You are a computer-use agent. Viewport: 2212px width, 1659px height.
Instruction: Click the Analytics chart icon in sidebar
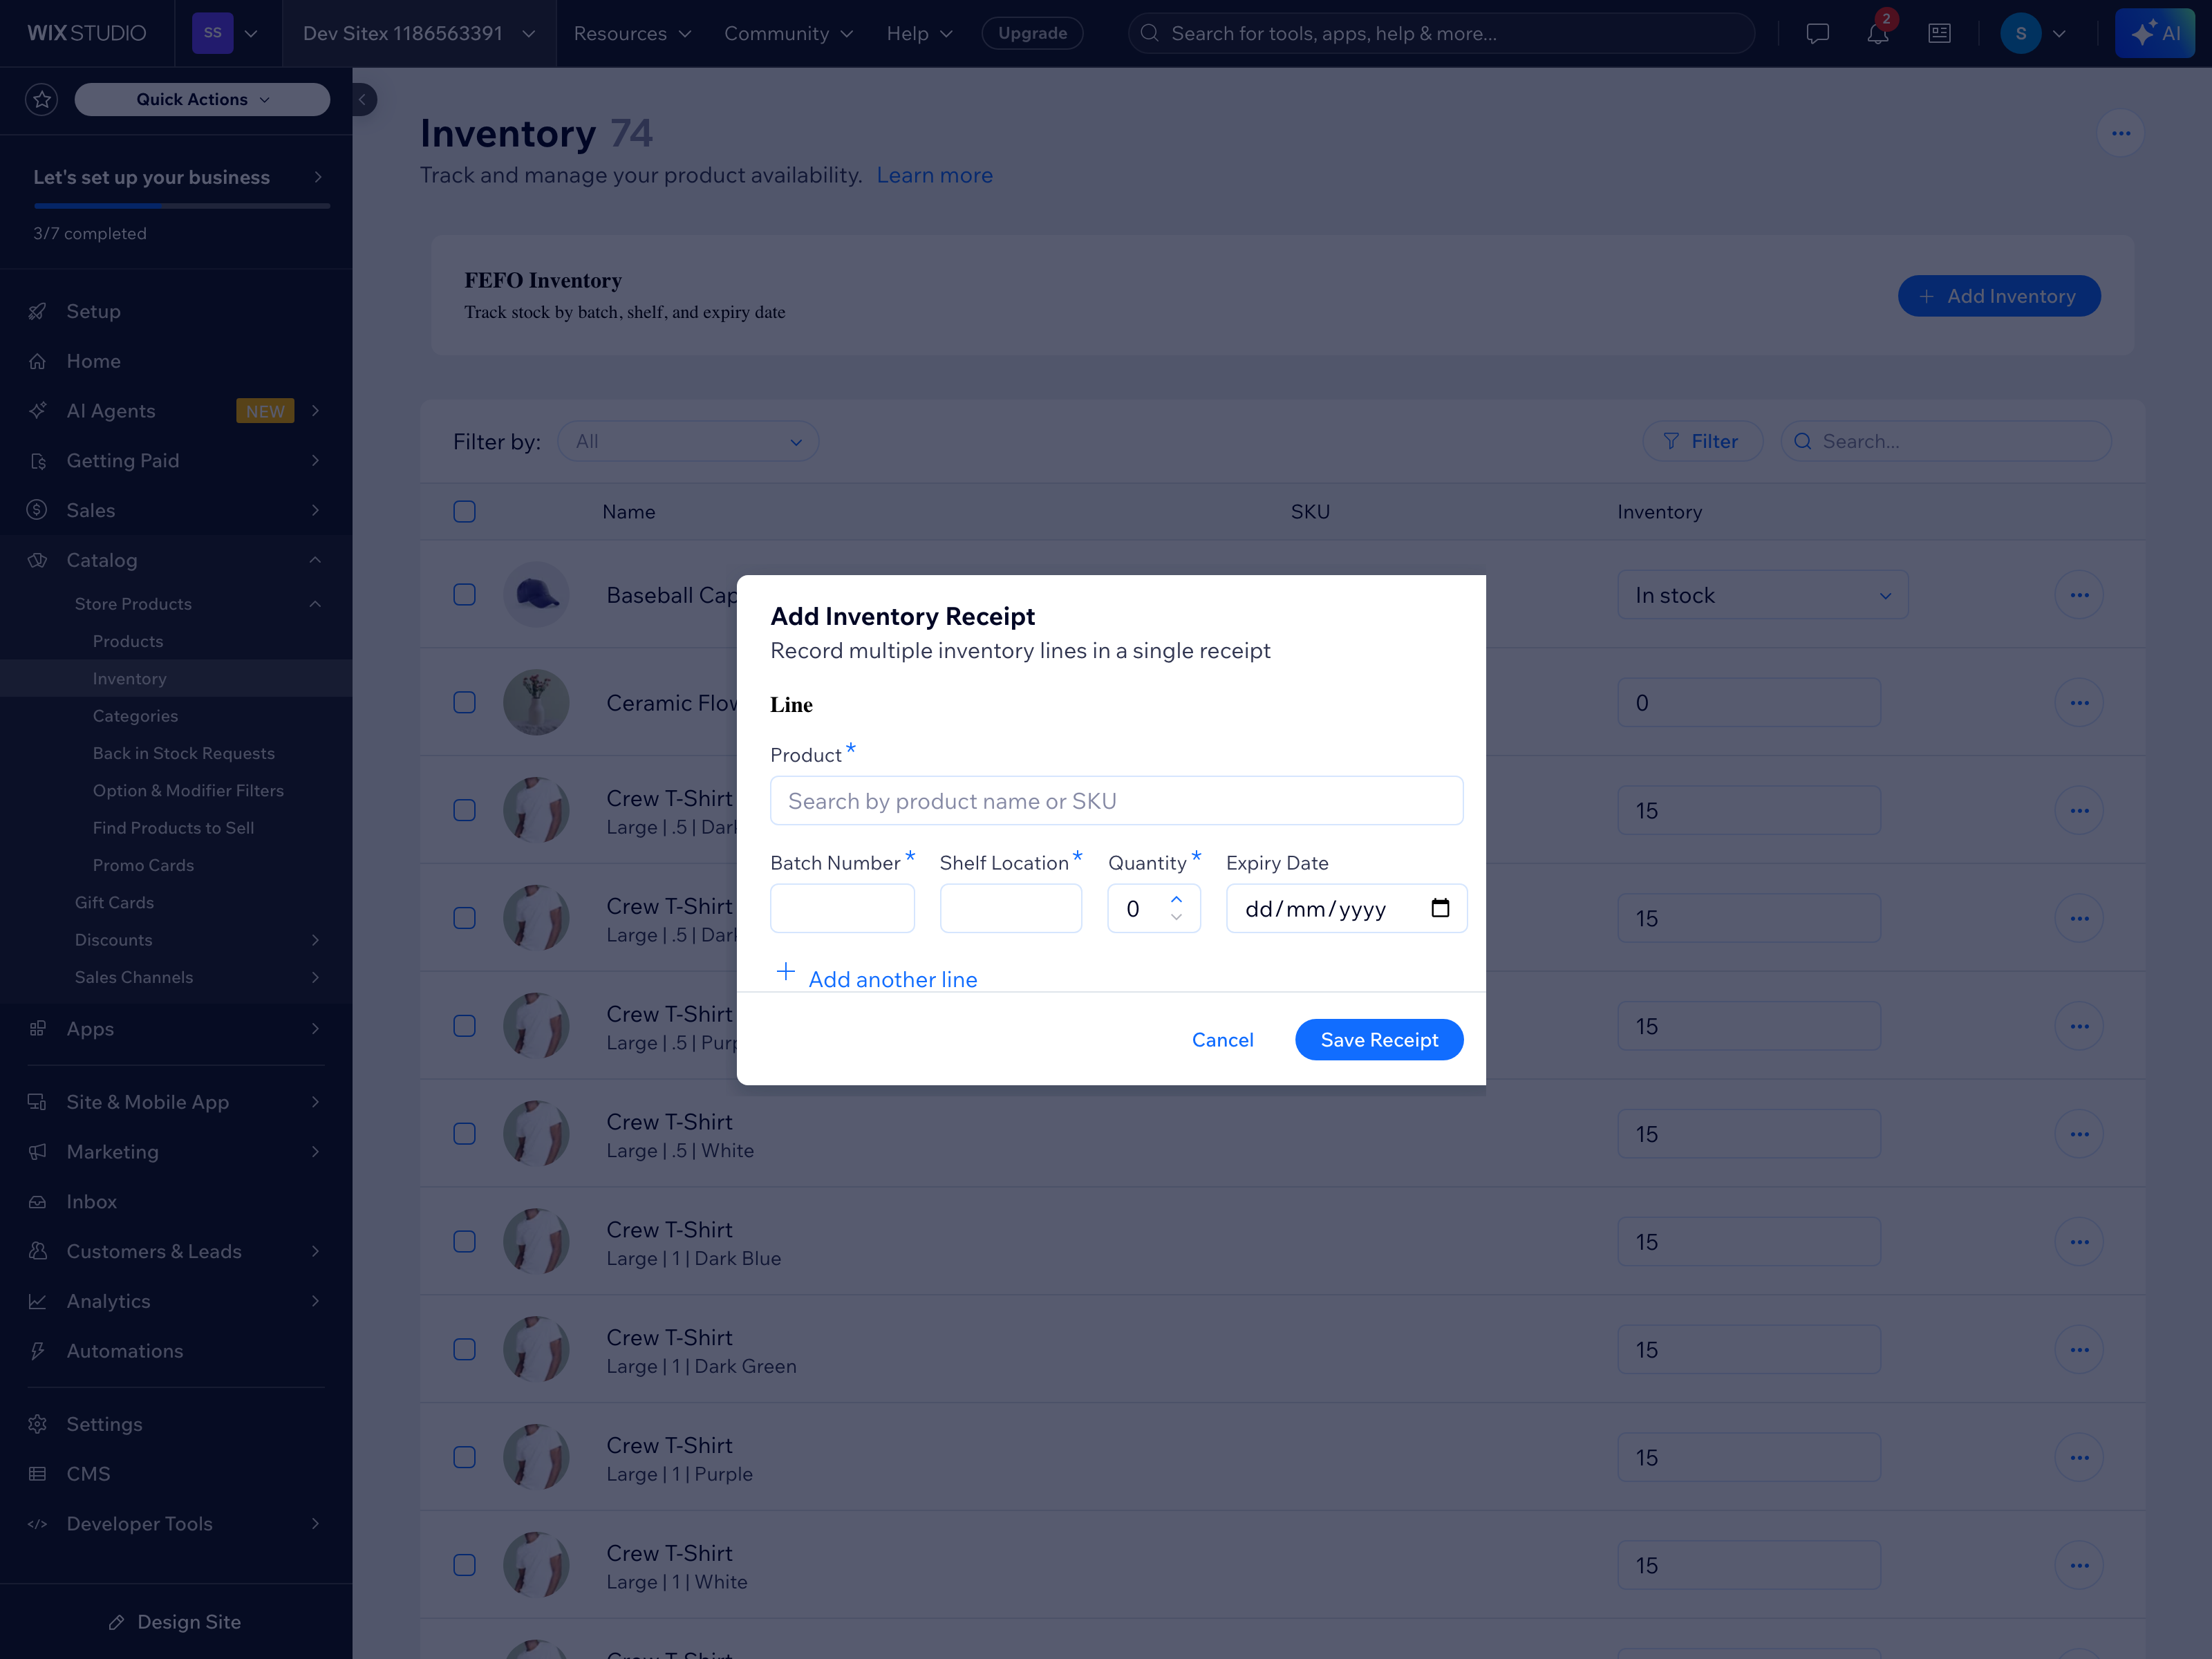point(38,1301)
